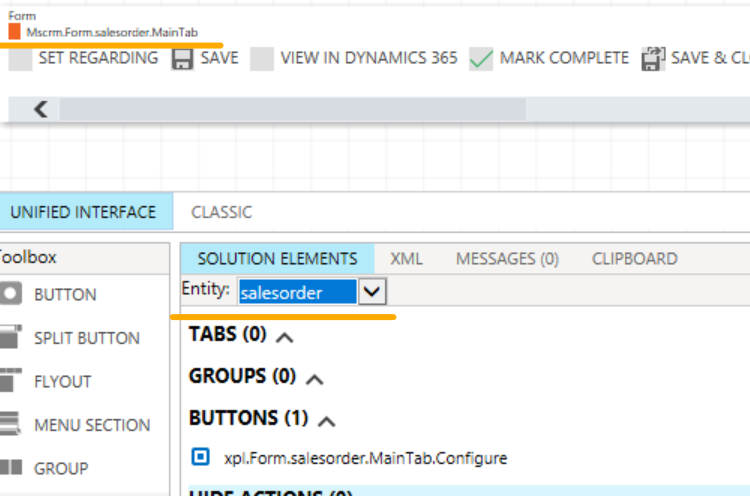This screenshot has height=496, width=750.
Task: Click the Mark Complete green checkmark icon
Action: pos(481,59)
